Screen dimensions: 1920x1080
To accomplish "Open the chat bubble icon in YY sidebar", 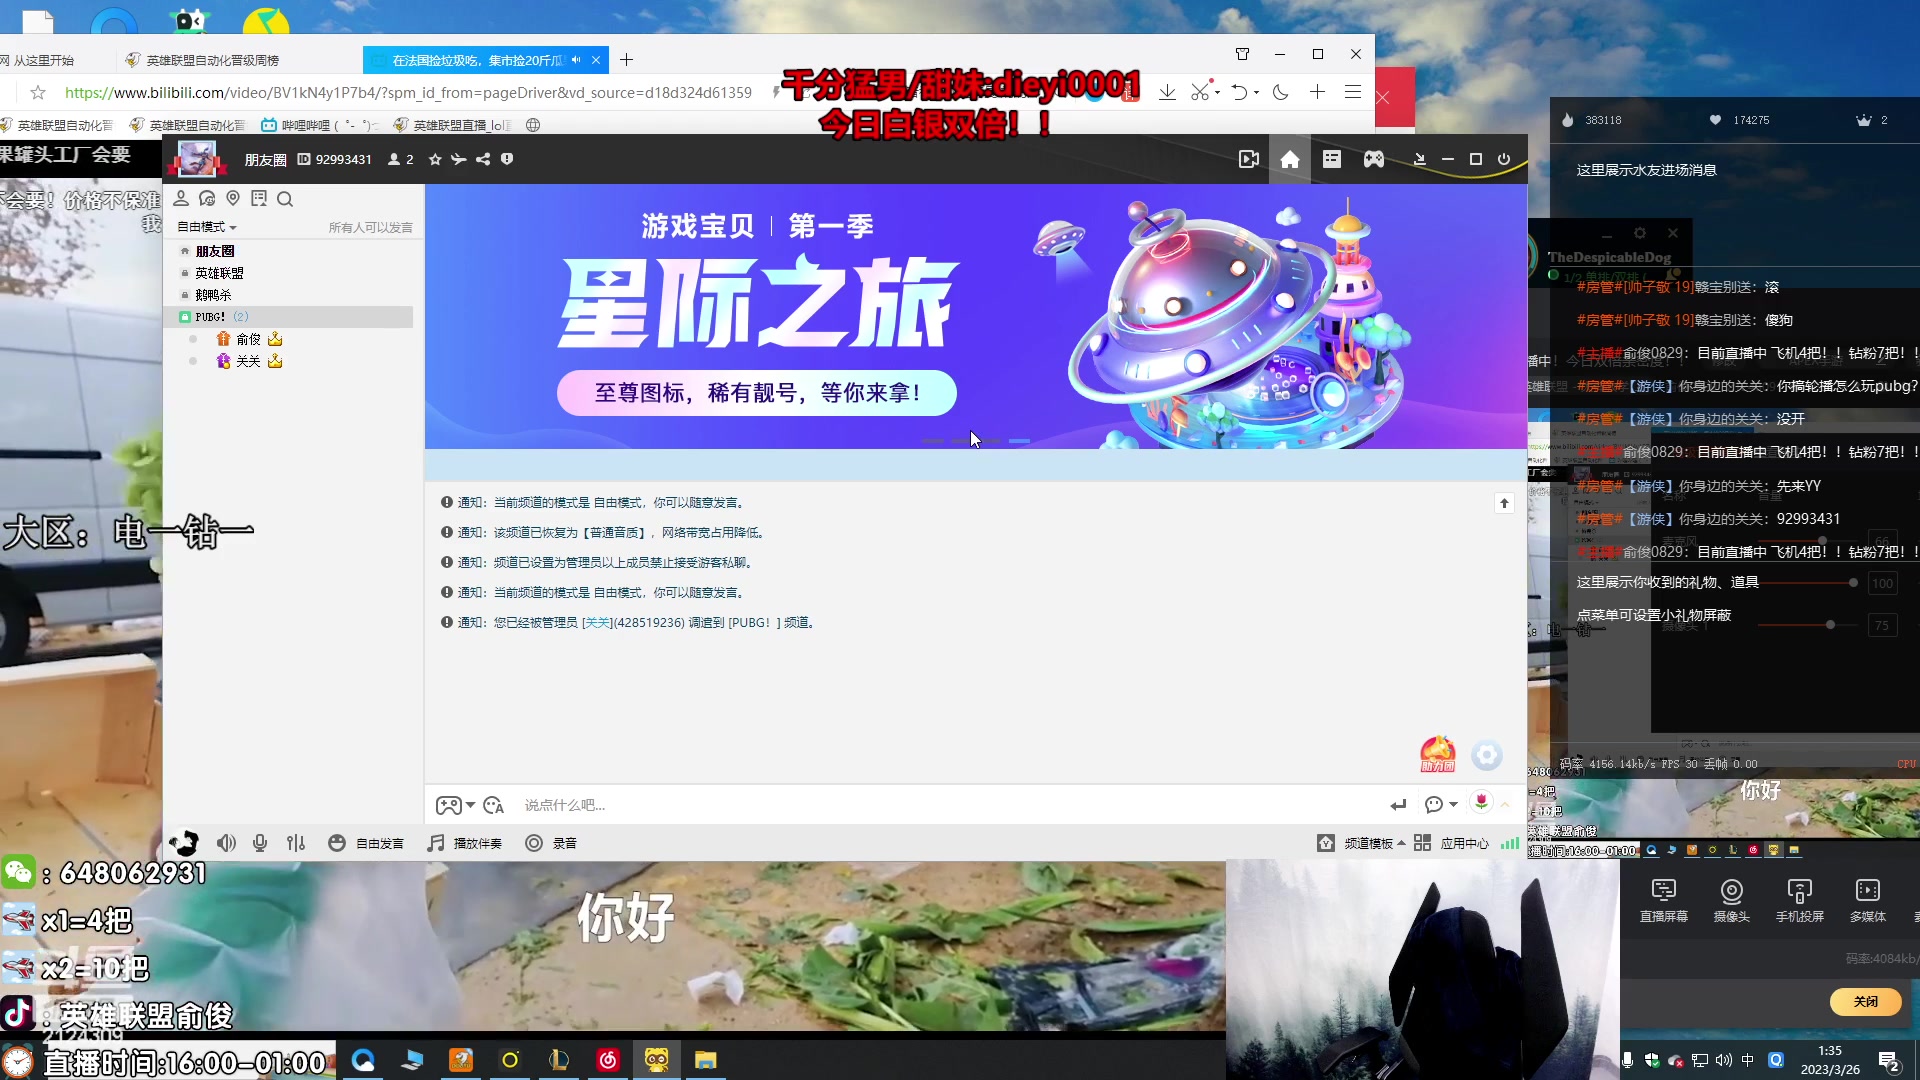I will [x=207, y=198].
